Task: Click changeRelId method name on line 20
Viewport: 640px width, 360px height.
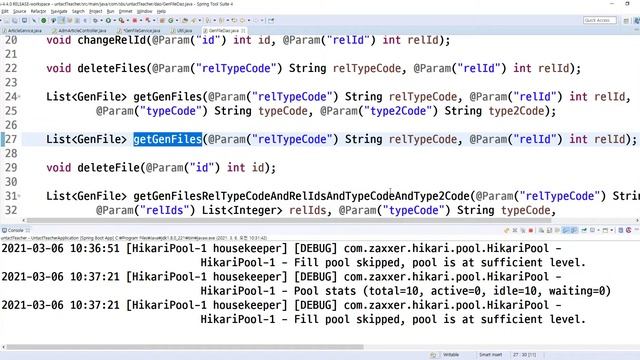Action: [112, 40]
